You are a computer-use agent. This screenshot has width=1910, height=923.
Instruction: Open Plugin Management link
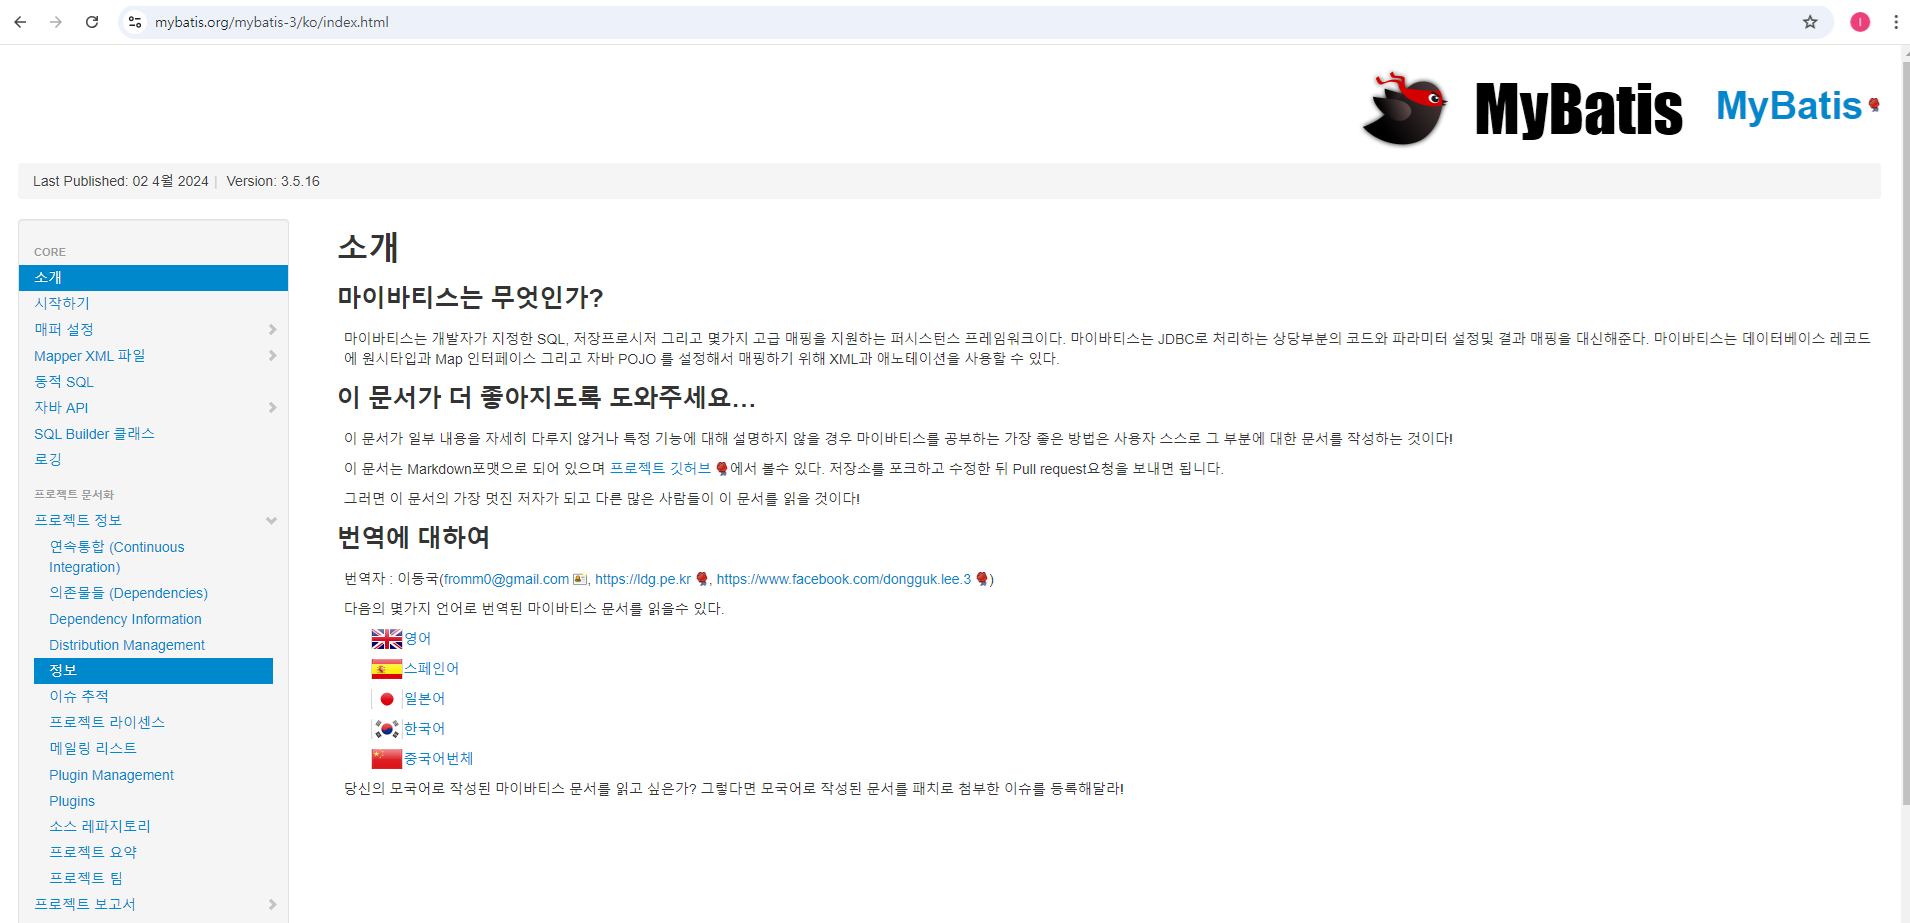point(111,775)
